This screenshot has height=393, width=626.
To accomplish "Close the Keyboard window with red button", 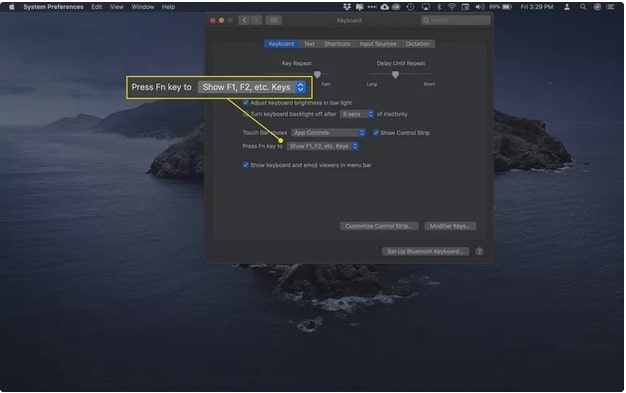I will tap(213, 20).
